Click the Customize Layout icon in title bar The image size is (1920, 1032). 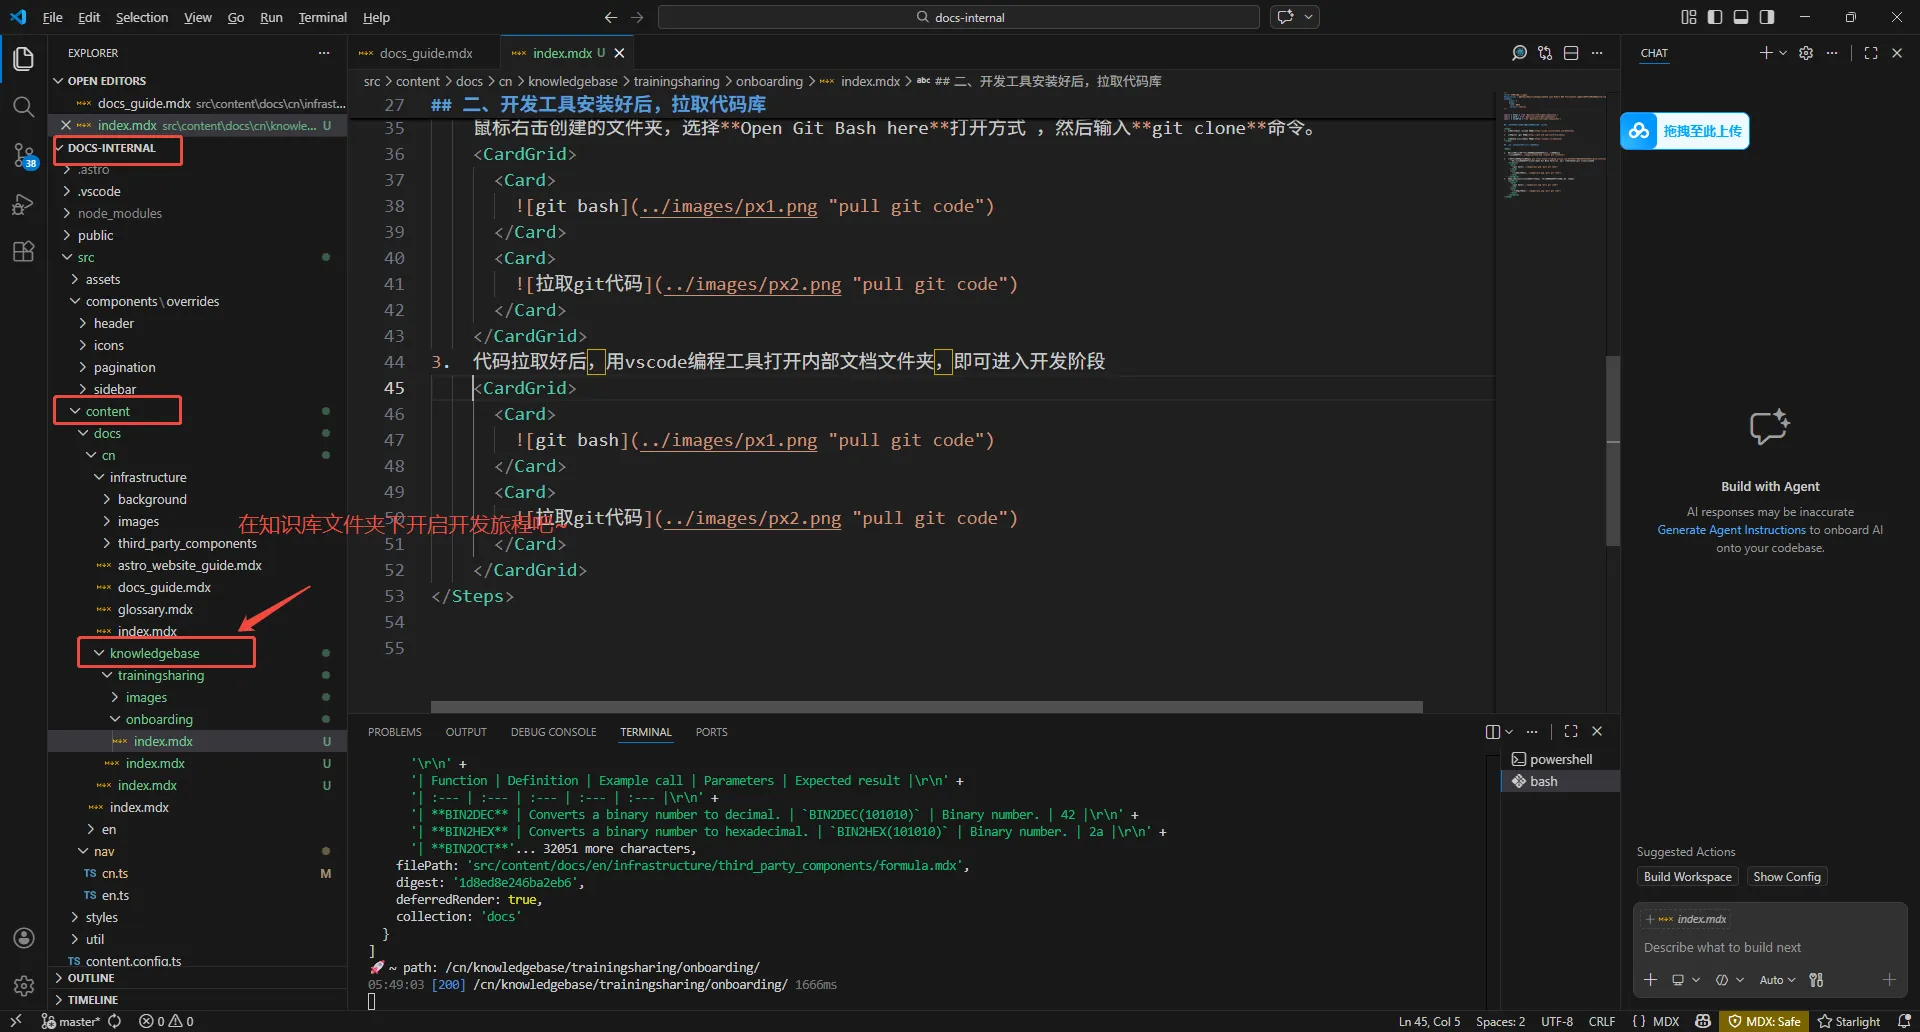click(x=1689, y=17)
